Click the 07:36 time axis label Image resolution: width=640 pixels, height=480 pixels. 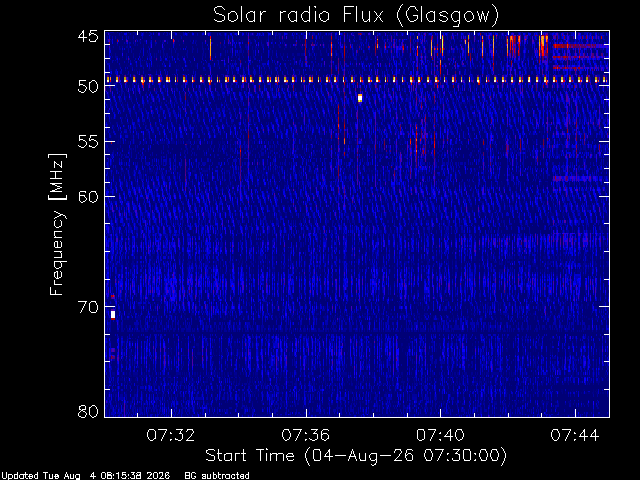305,436
